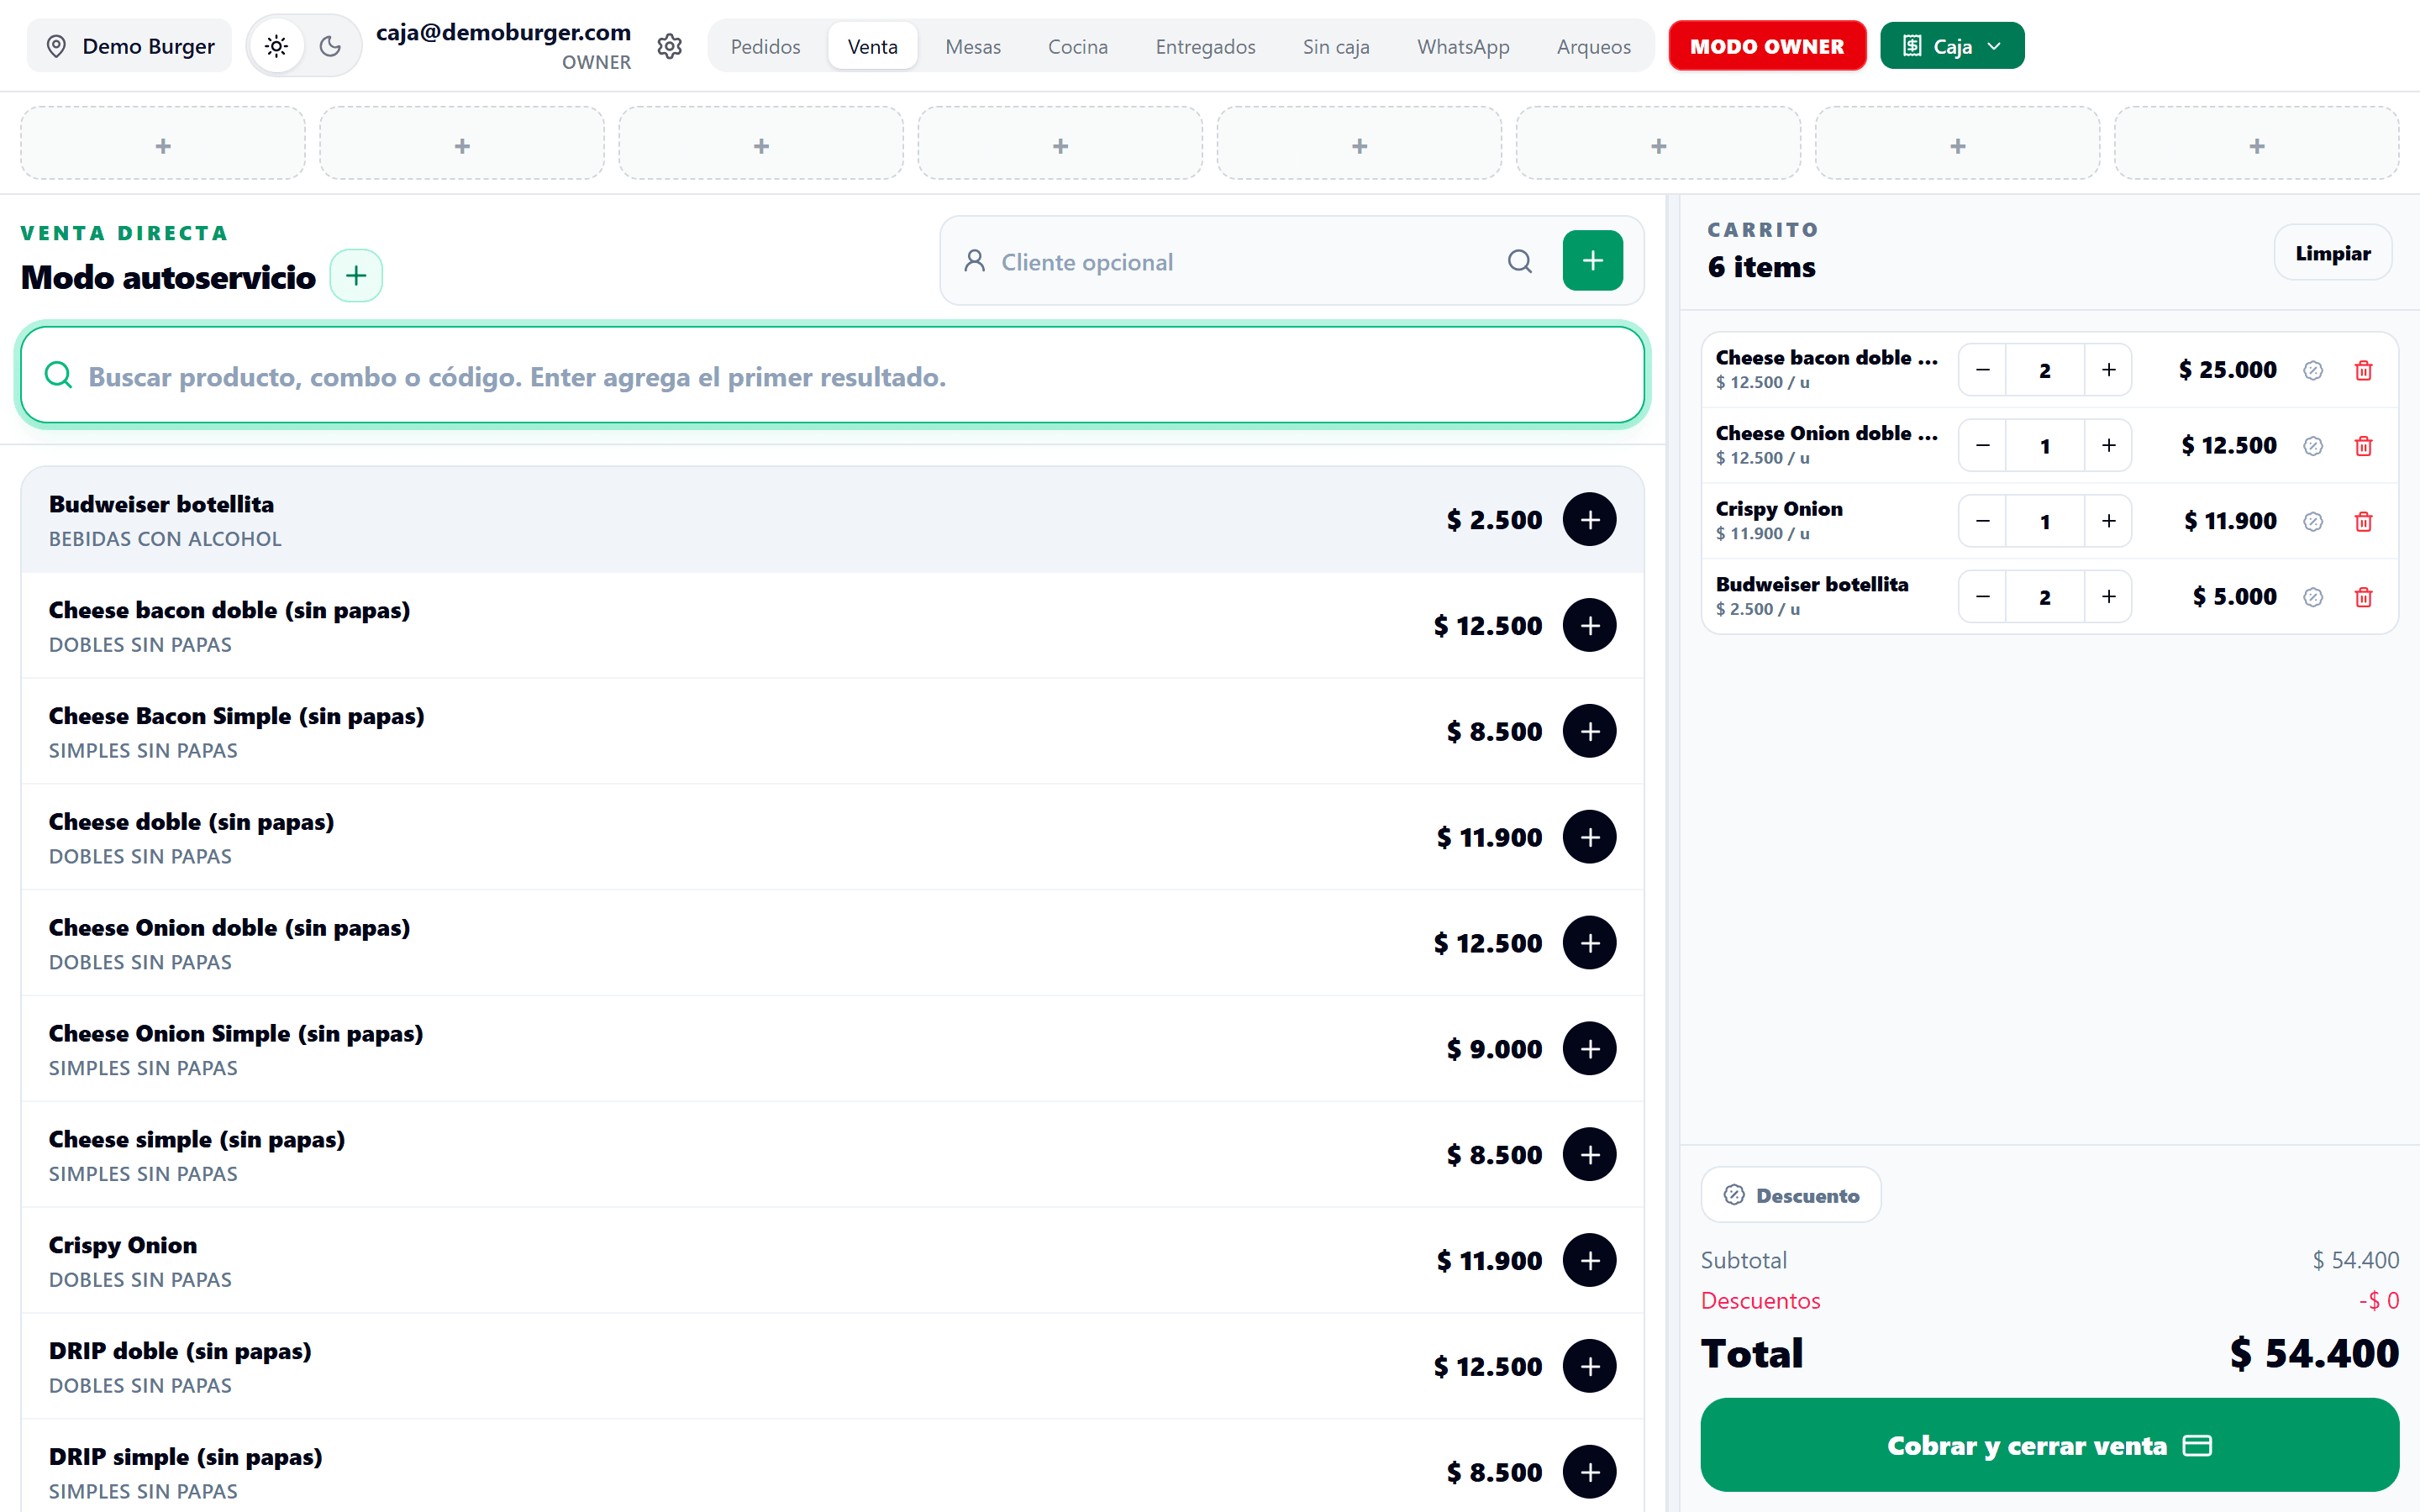Add new sale in first empty slot
The image size is (2420, 1512).
coord(163,144)
